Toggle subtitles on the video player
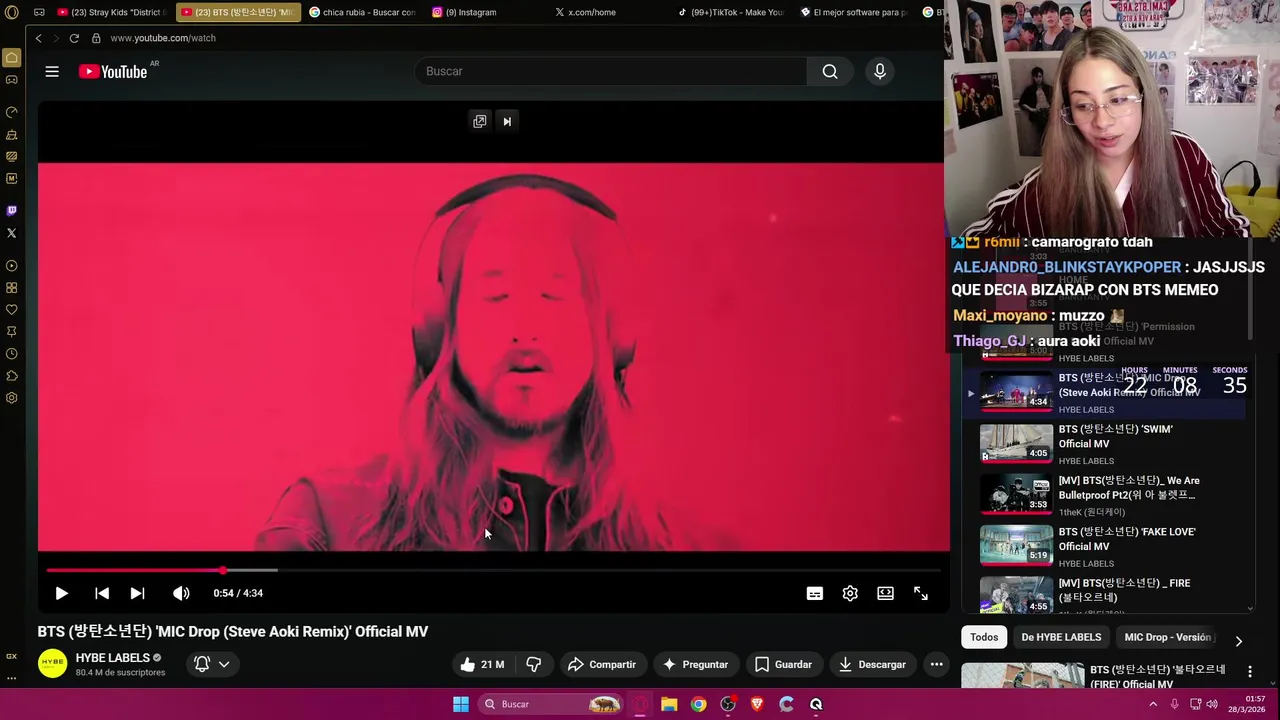Viewport: 1280px width, 720px height. tap(815, 593)
